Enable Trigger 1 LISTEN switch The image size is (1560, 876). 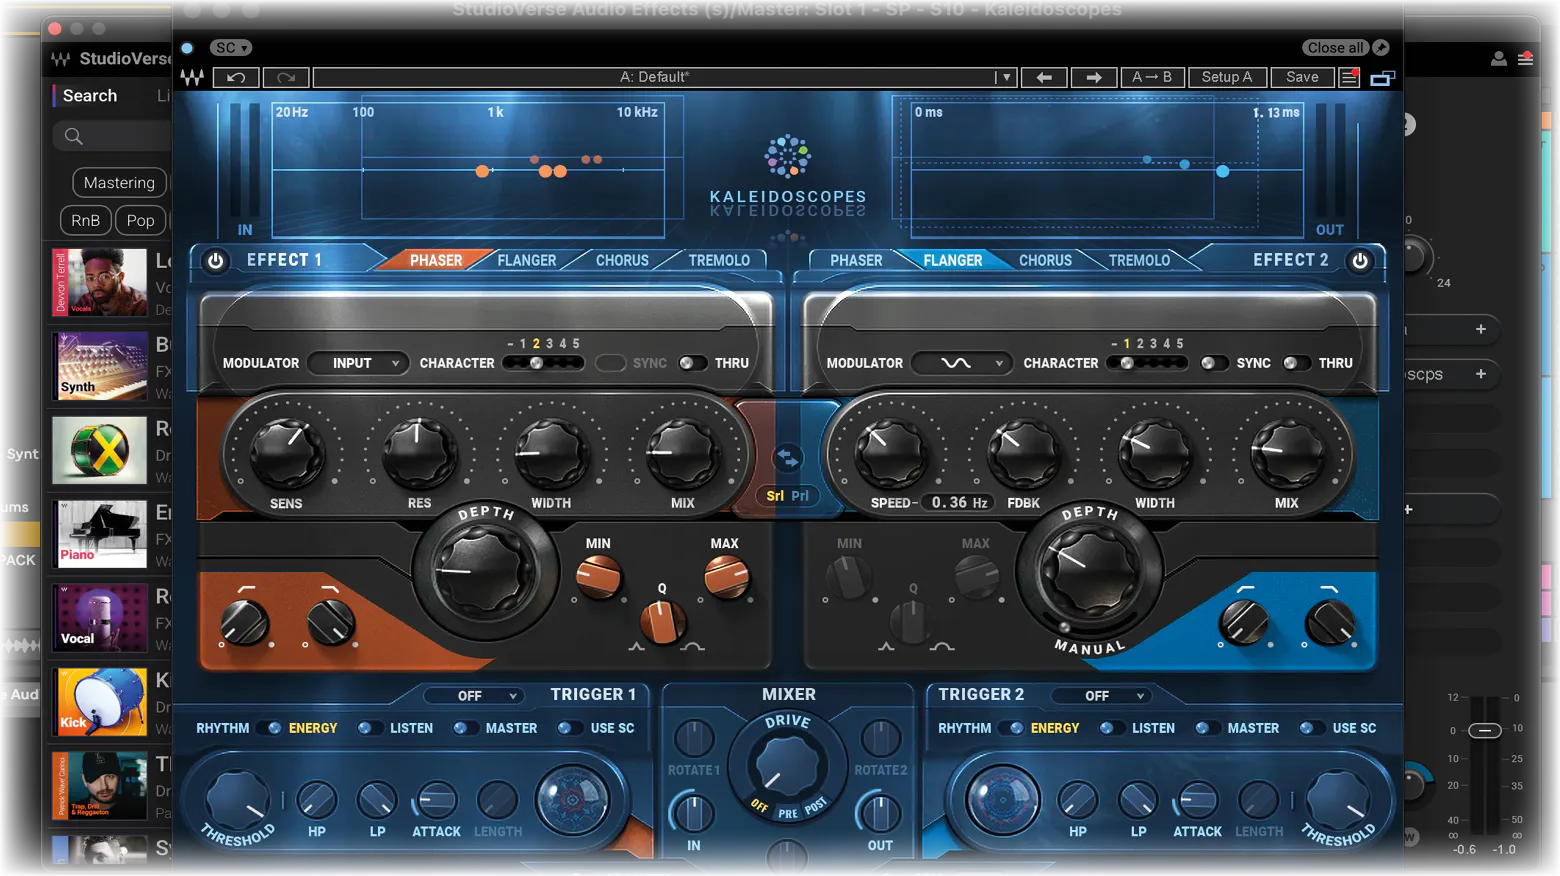(369, 728)
